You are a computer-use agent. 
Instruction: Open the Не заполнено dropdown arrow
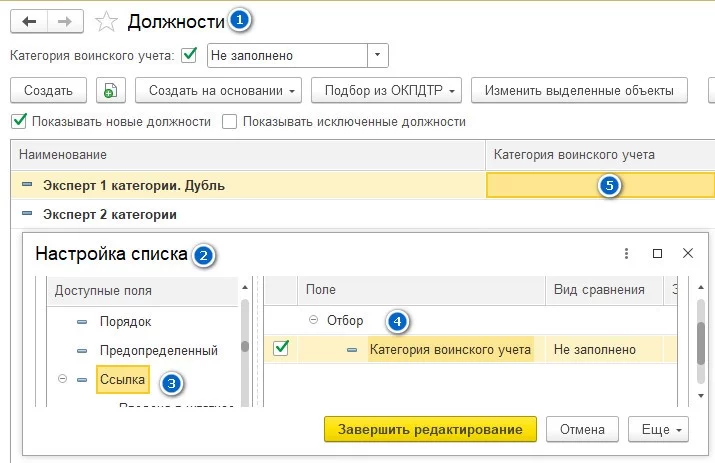(378, 55)
